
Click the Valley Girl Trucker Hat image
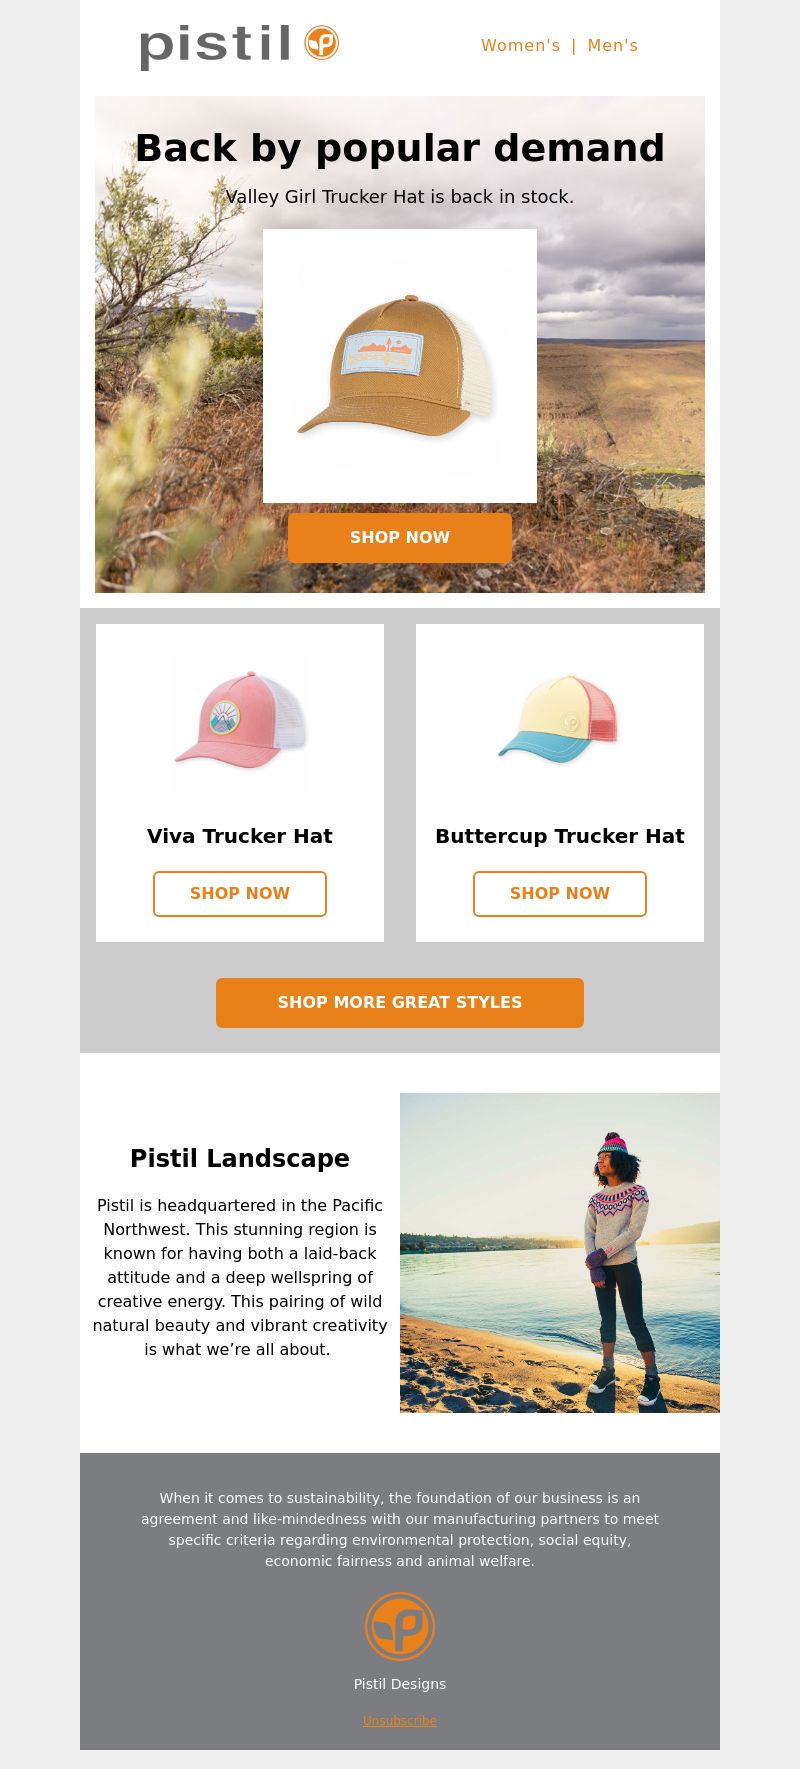pyautogui.click(x=400, y=366)
